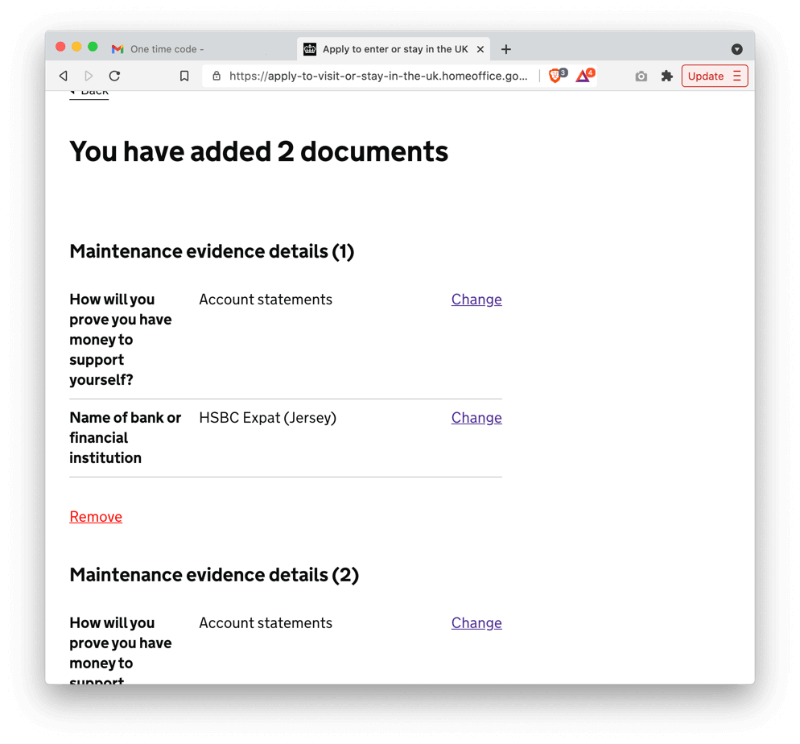Click the green fullscreen window button

coord(93,47)
